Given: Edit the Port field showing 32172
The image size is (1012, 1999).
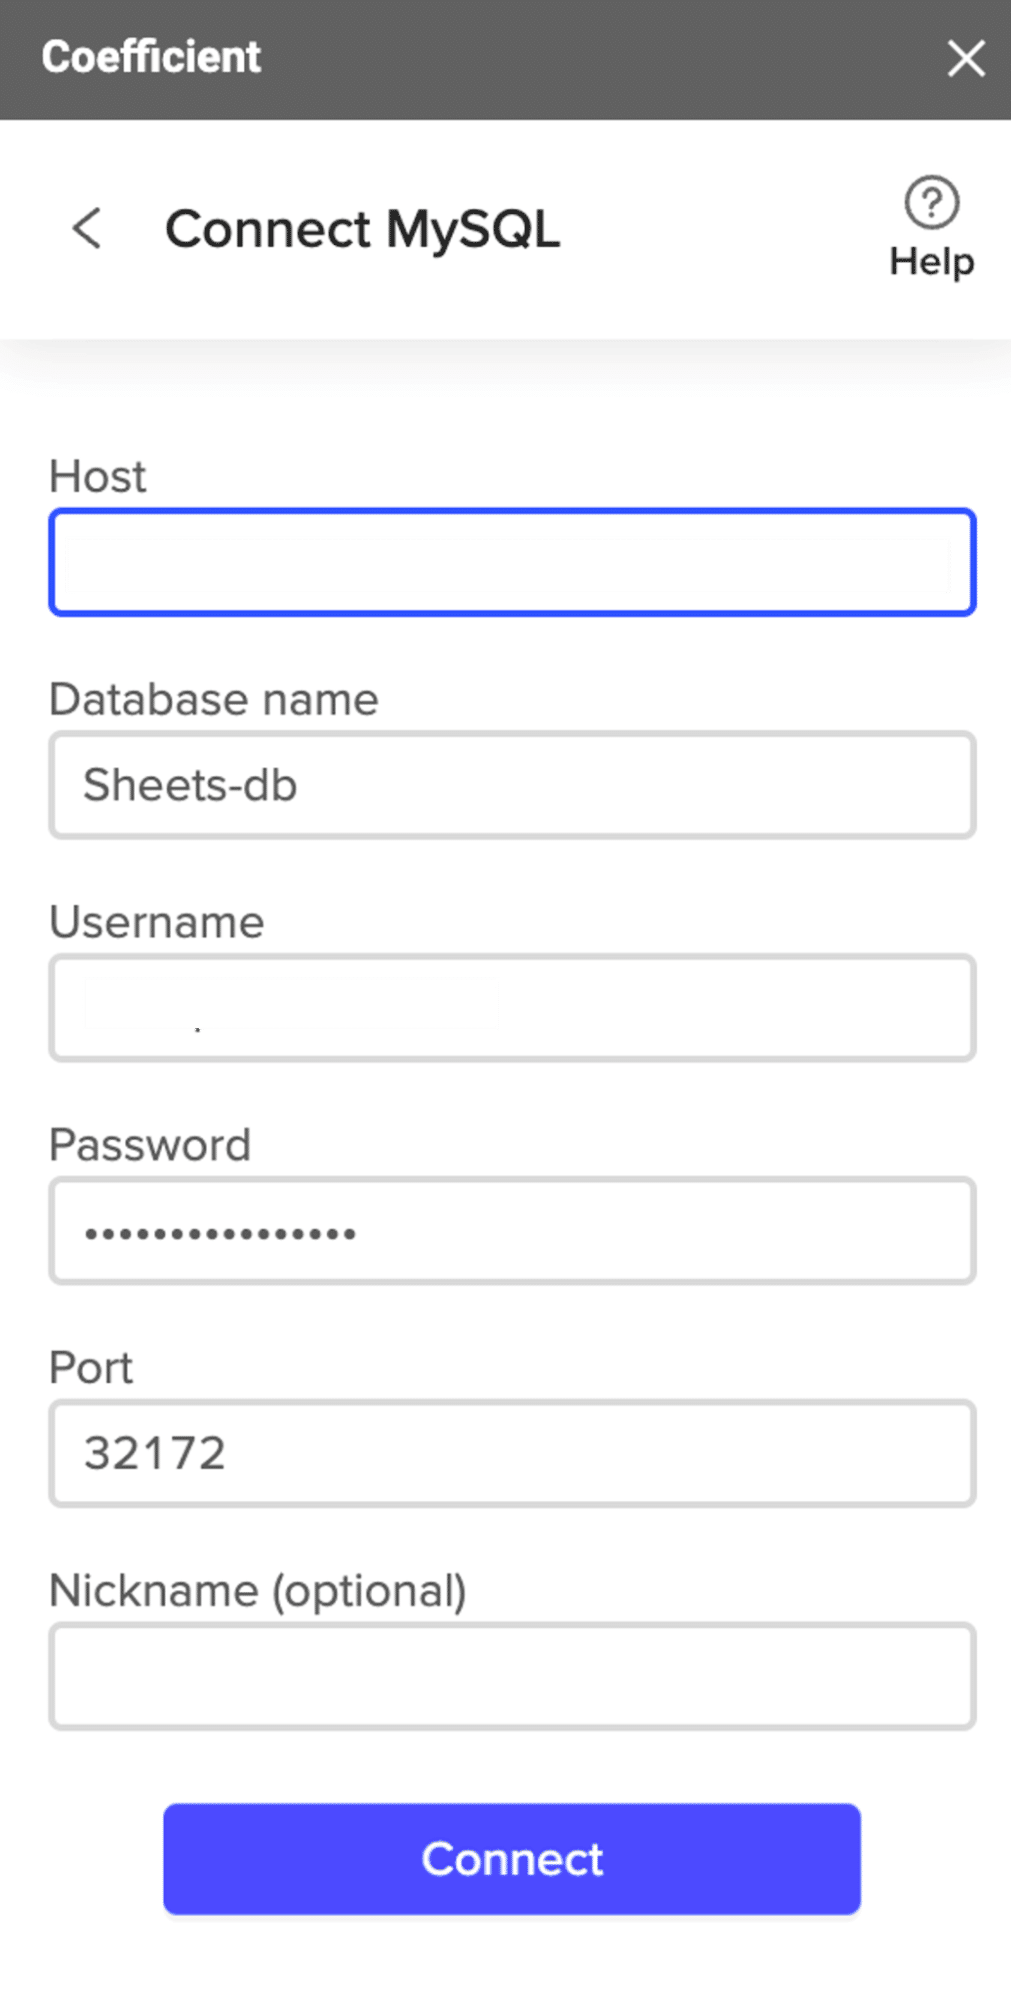Looking at the screenshot, I should (512, 1453).
